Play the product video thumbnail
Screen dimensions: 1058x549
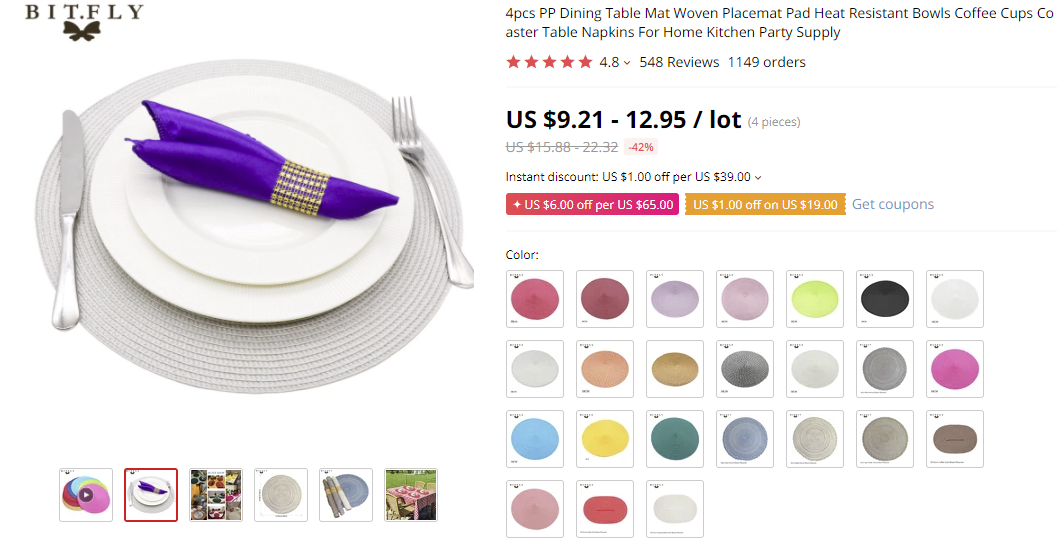coord(86,494)
